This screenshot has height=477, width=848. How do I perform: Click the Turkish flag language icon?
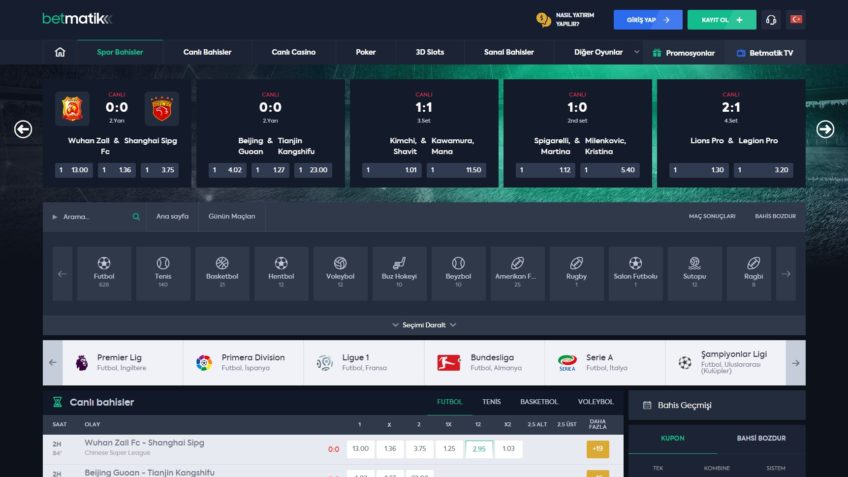[797, 20]
